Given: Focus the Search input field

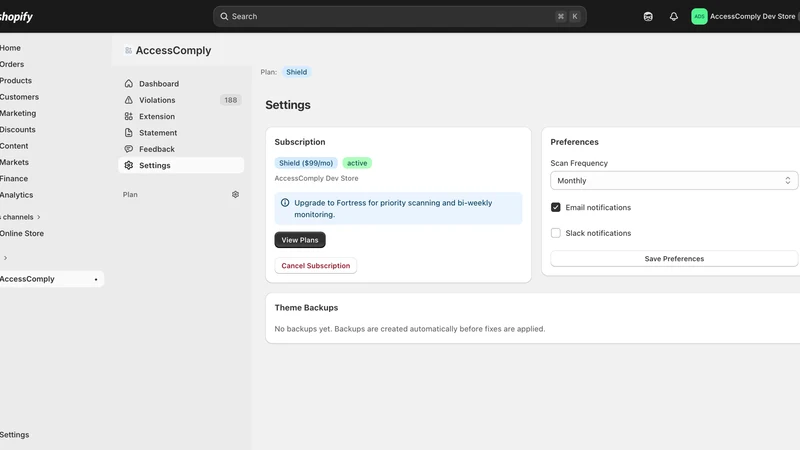Looking at the screenshot, I should [399, 16].
